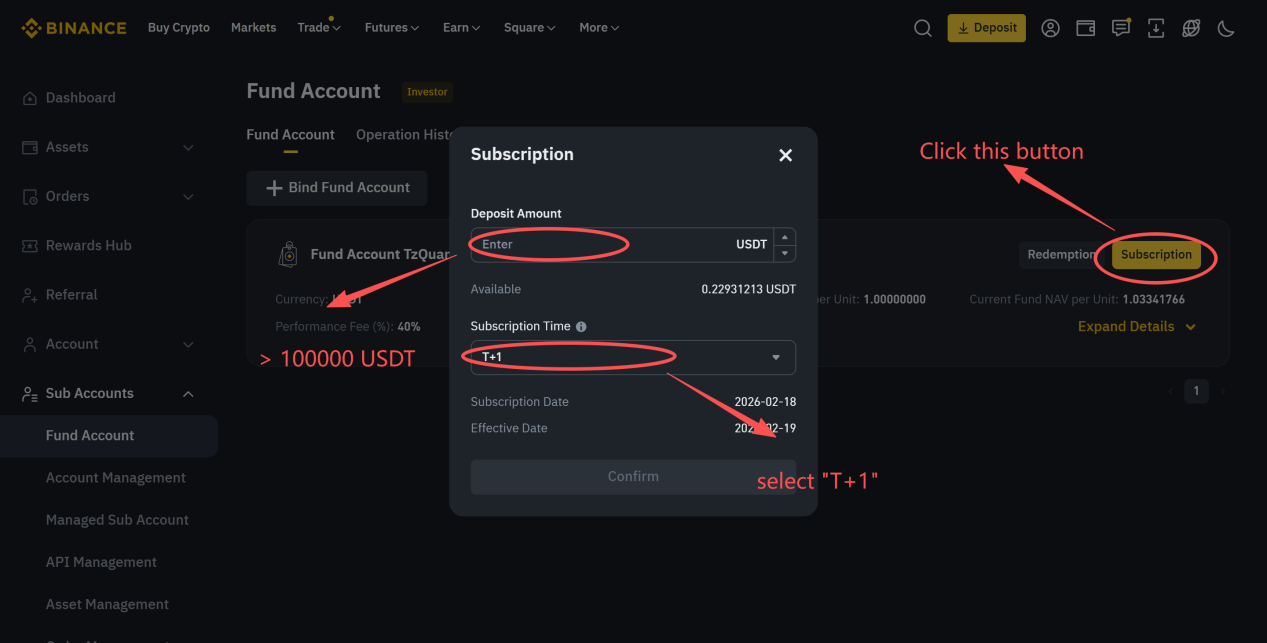The width and height of the screenshot is (1267, 643).
Task: Click the Bind Fund Account button
Action: (337, 187)
